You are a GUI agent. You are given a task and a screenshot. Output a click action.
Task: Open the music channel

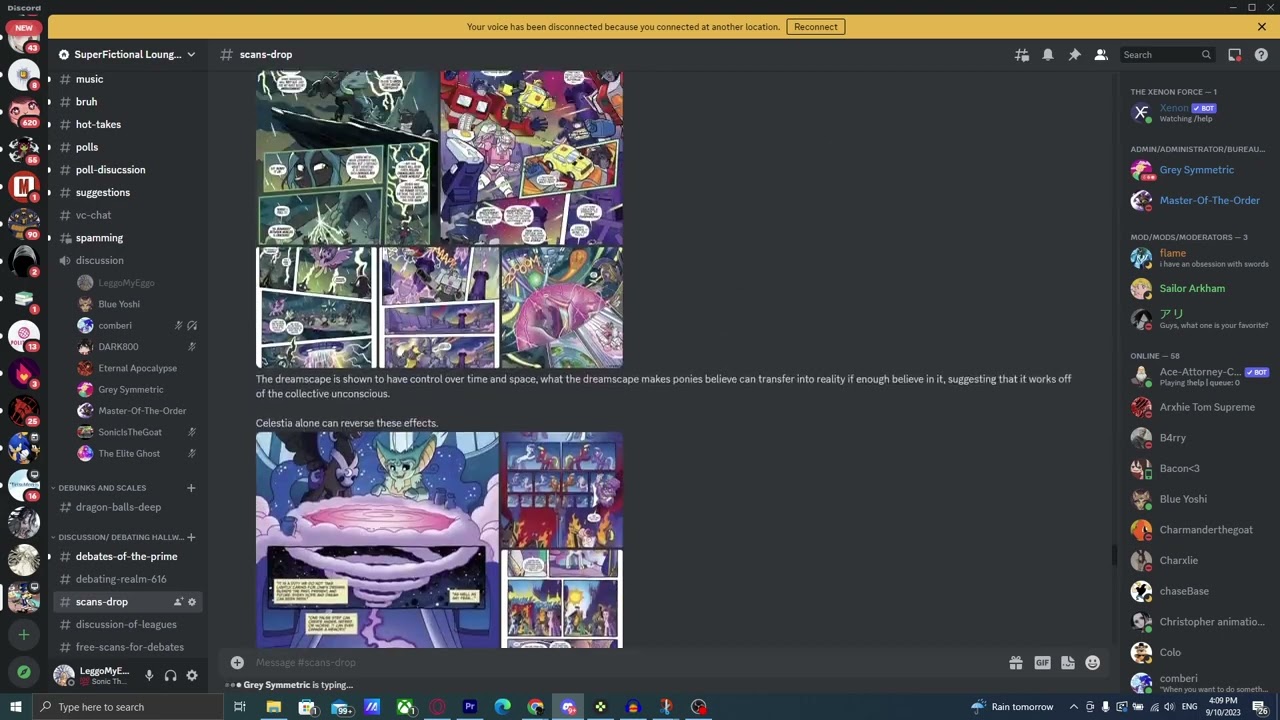[127, 80]
